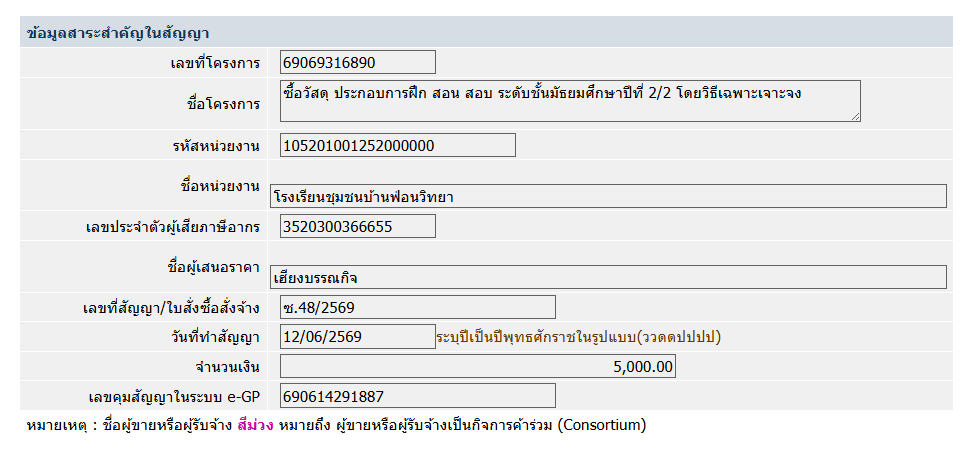Focus the taxpayer ID field 3520300366655
The height and width of the screenshot is (453, 967).
(358, 226)
